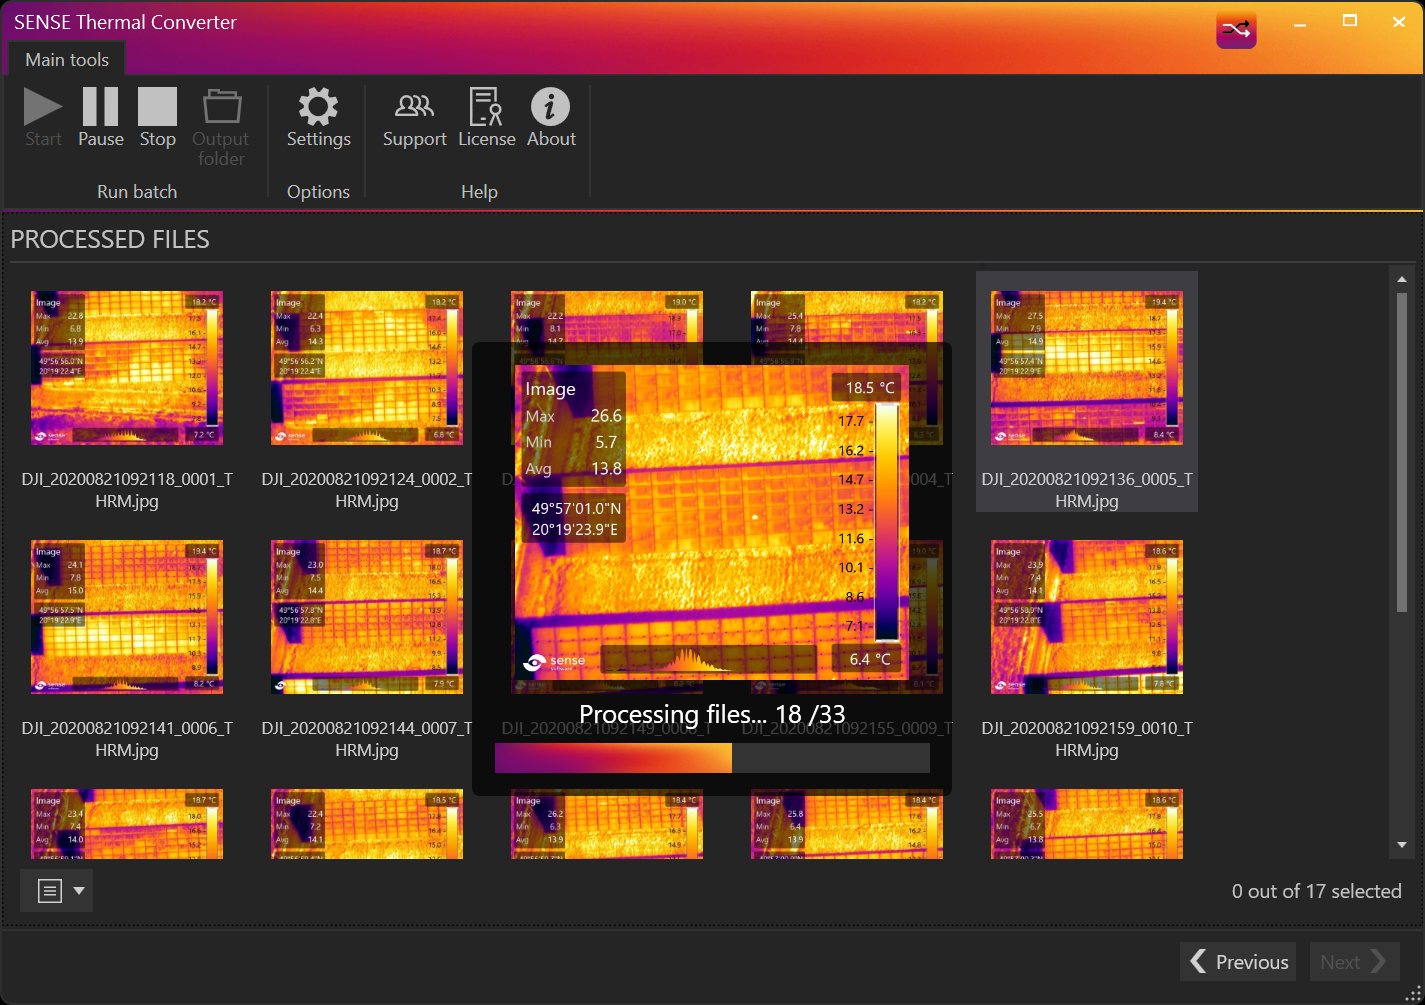Click the processing progress bar
The height and width of the screenshot is (1005, 1425).
[712, 758]
